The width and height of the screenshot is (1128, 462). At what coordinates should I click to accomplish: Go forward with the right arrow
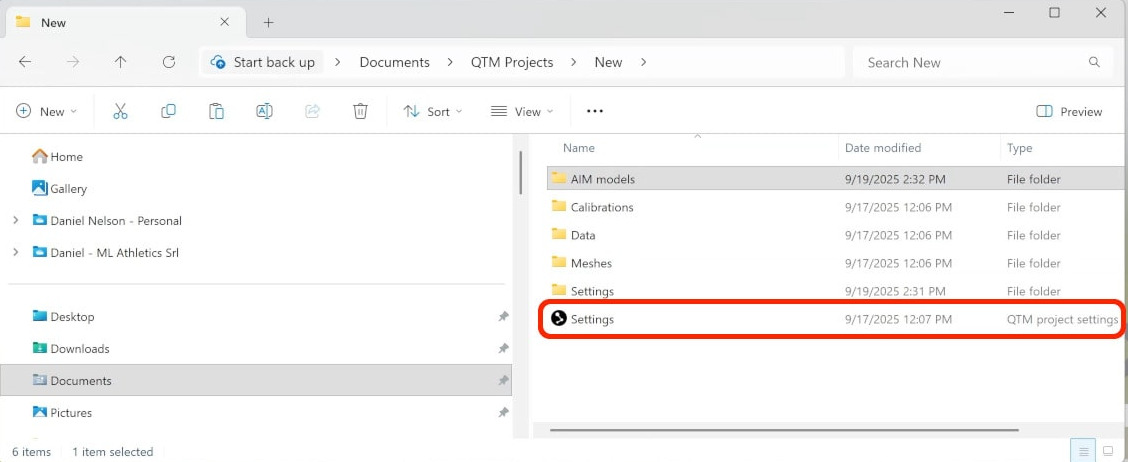[x=73, y=63]
